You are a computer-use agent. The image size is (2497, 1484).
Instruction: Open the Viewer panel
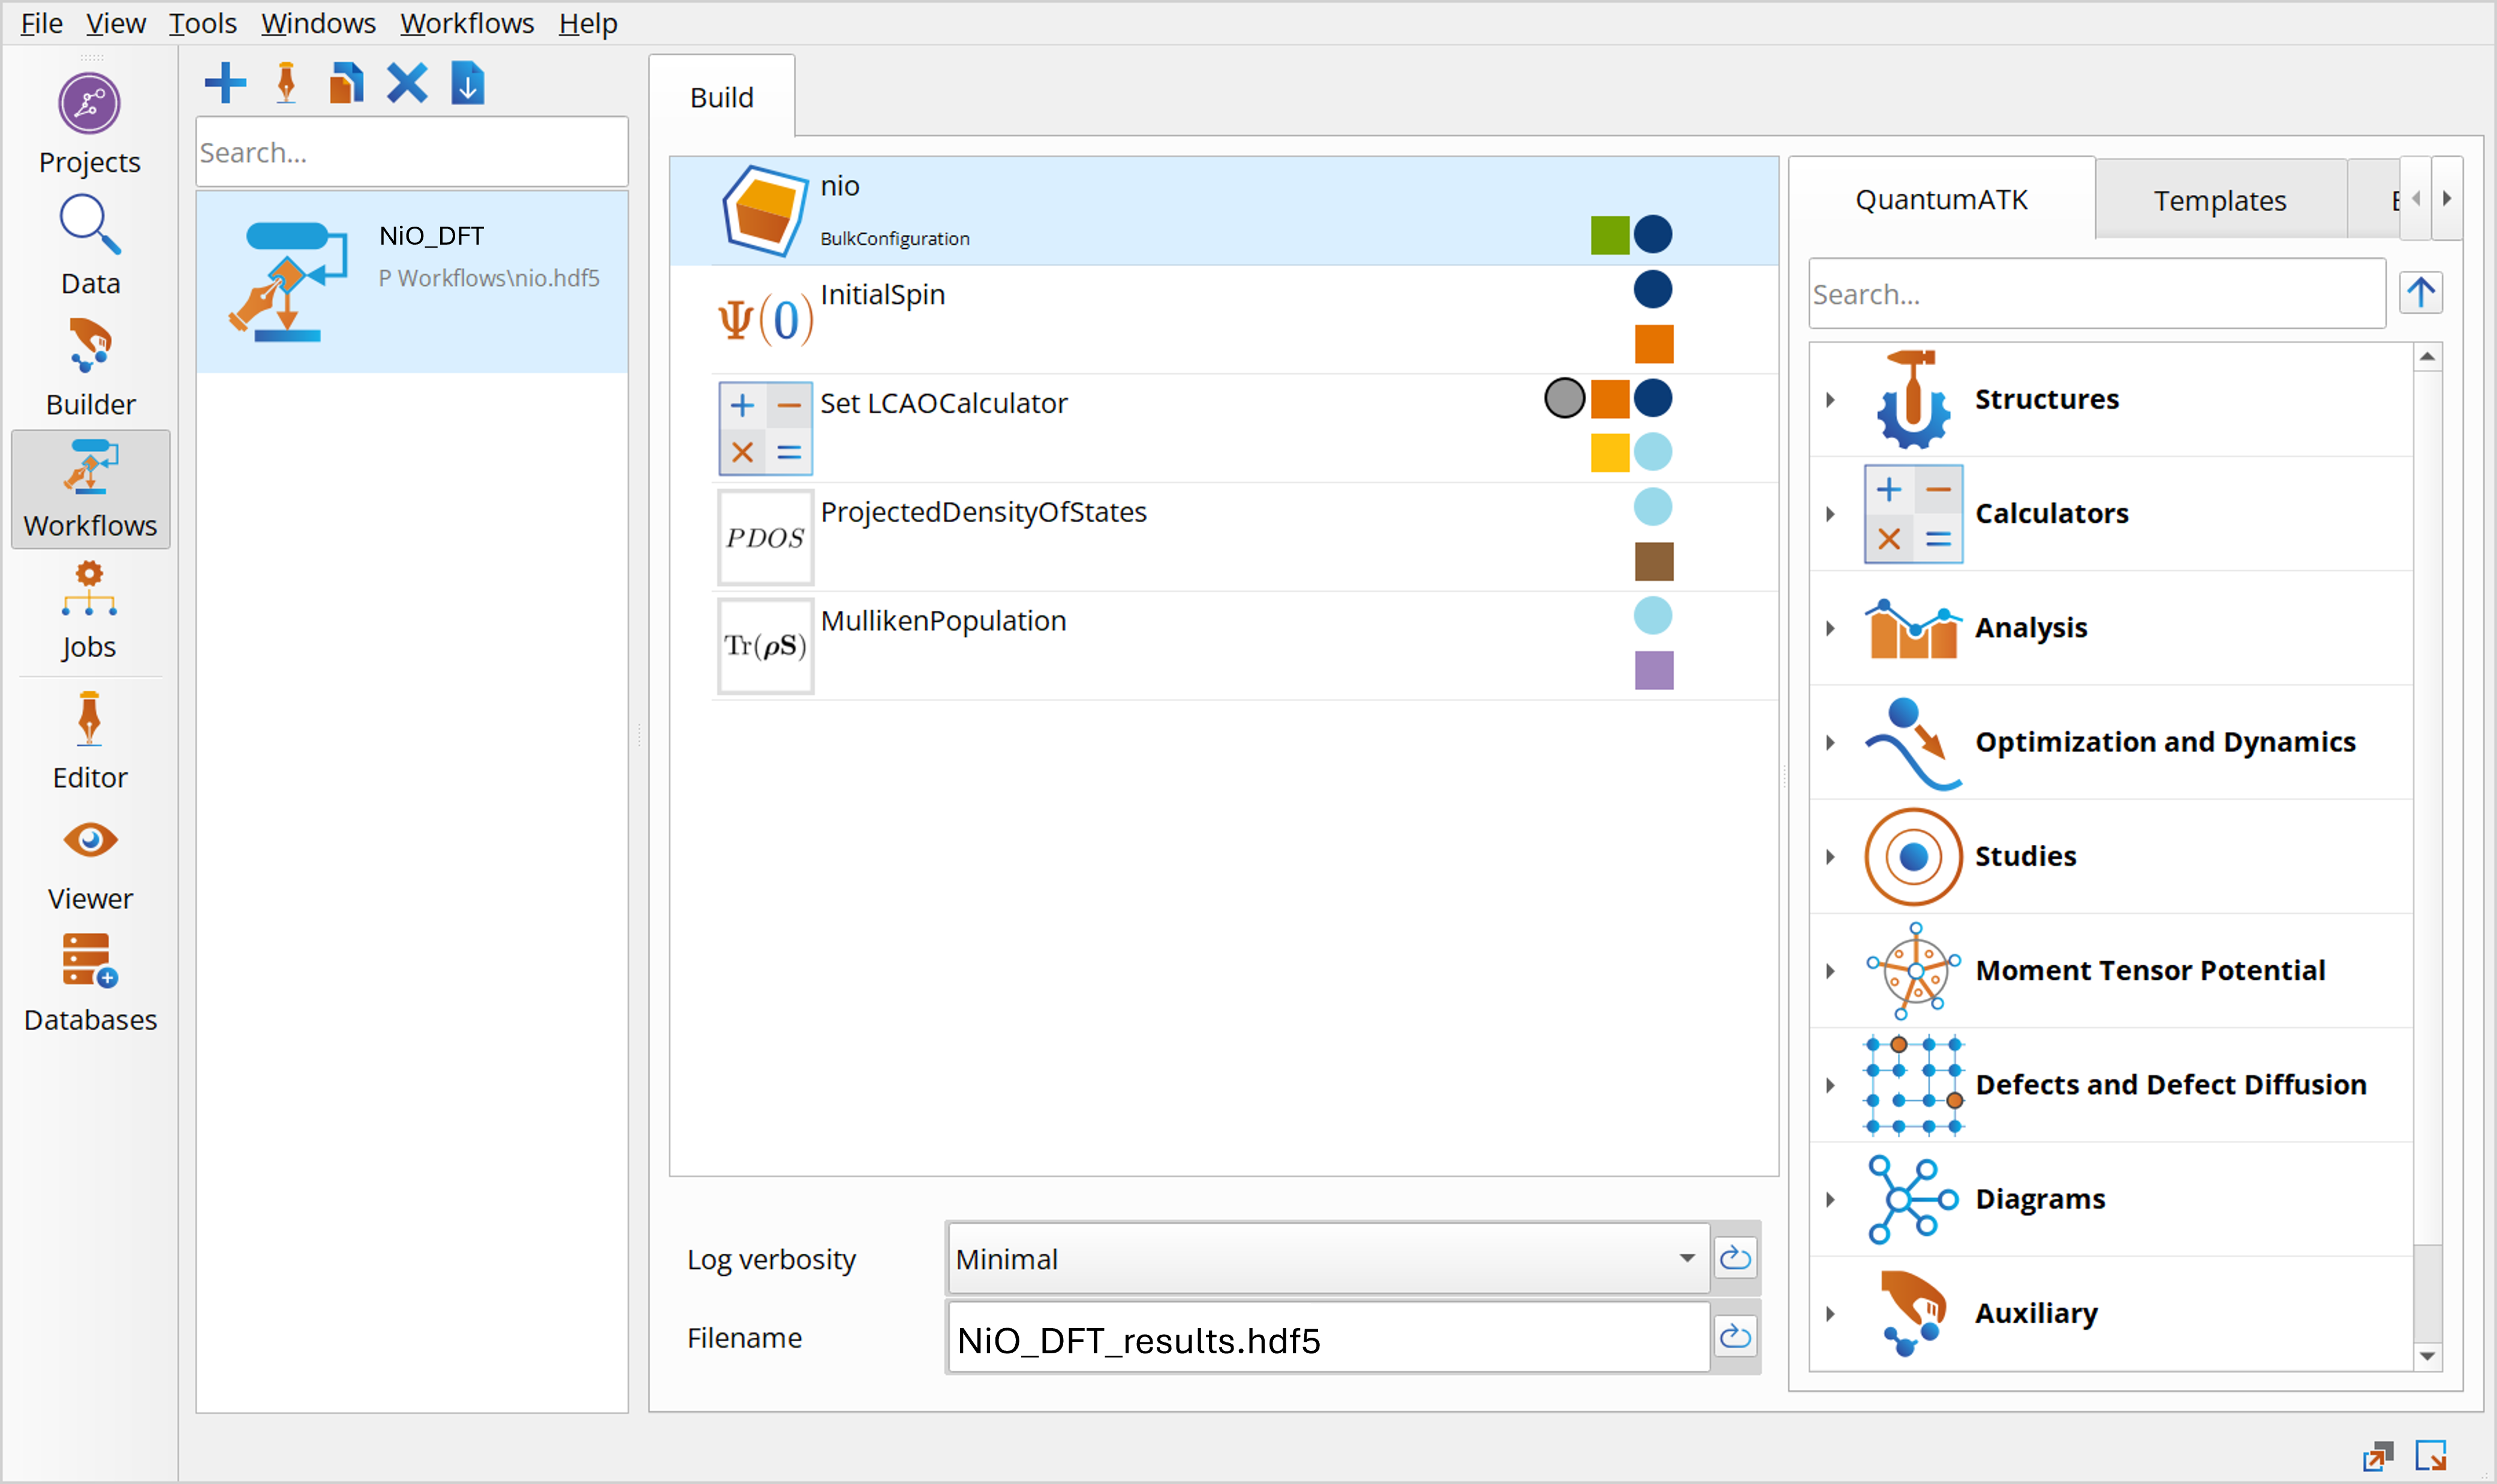coord(90,863)
